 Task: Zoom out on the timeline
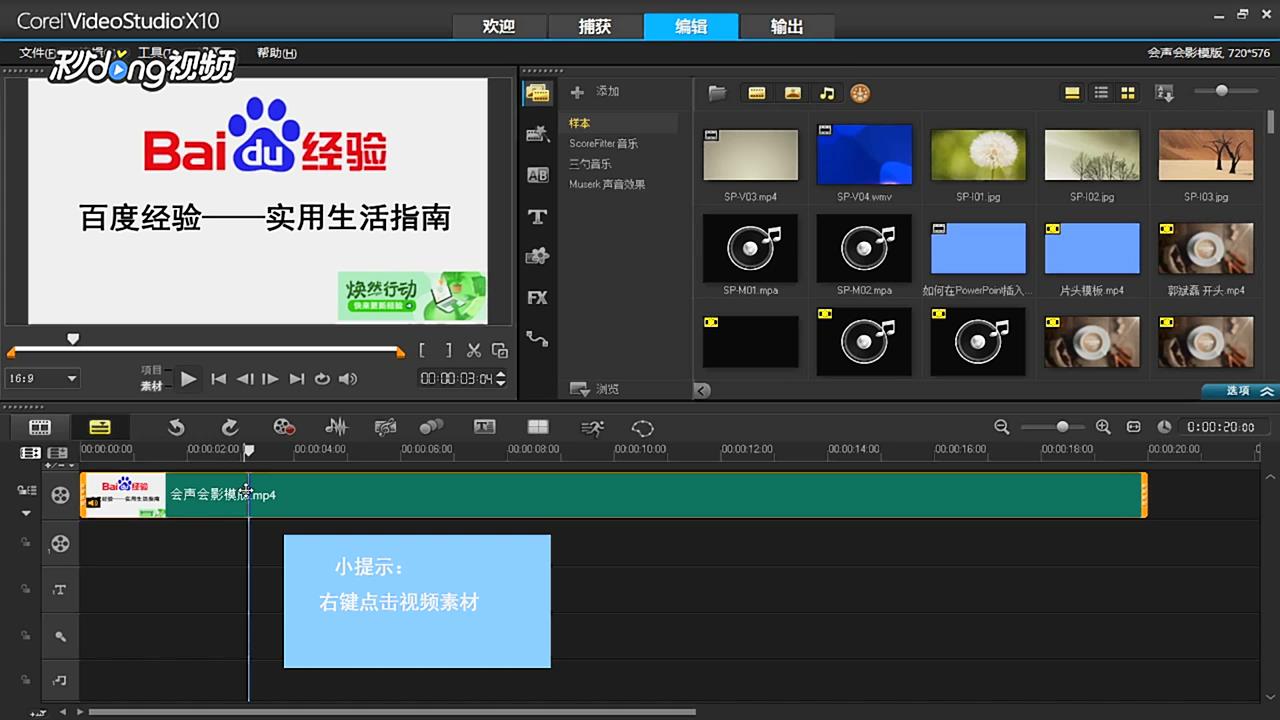(1002, 427)
